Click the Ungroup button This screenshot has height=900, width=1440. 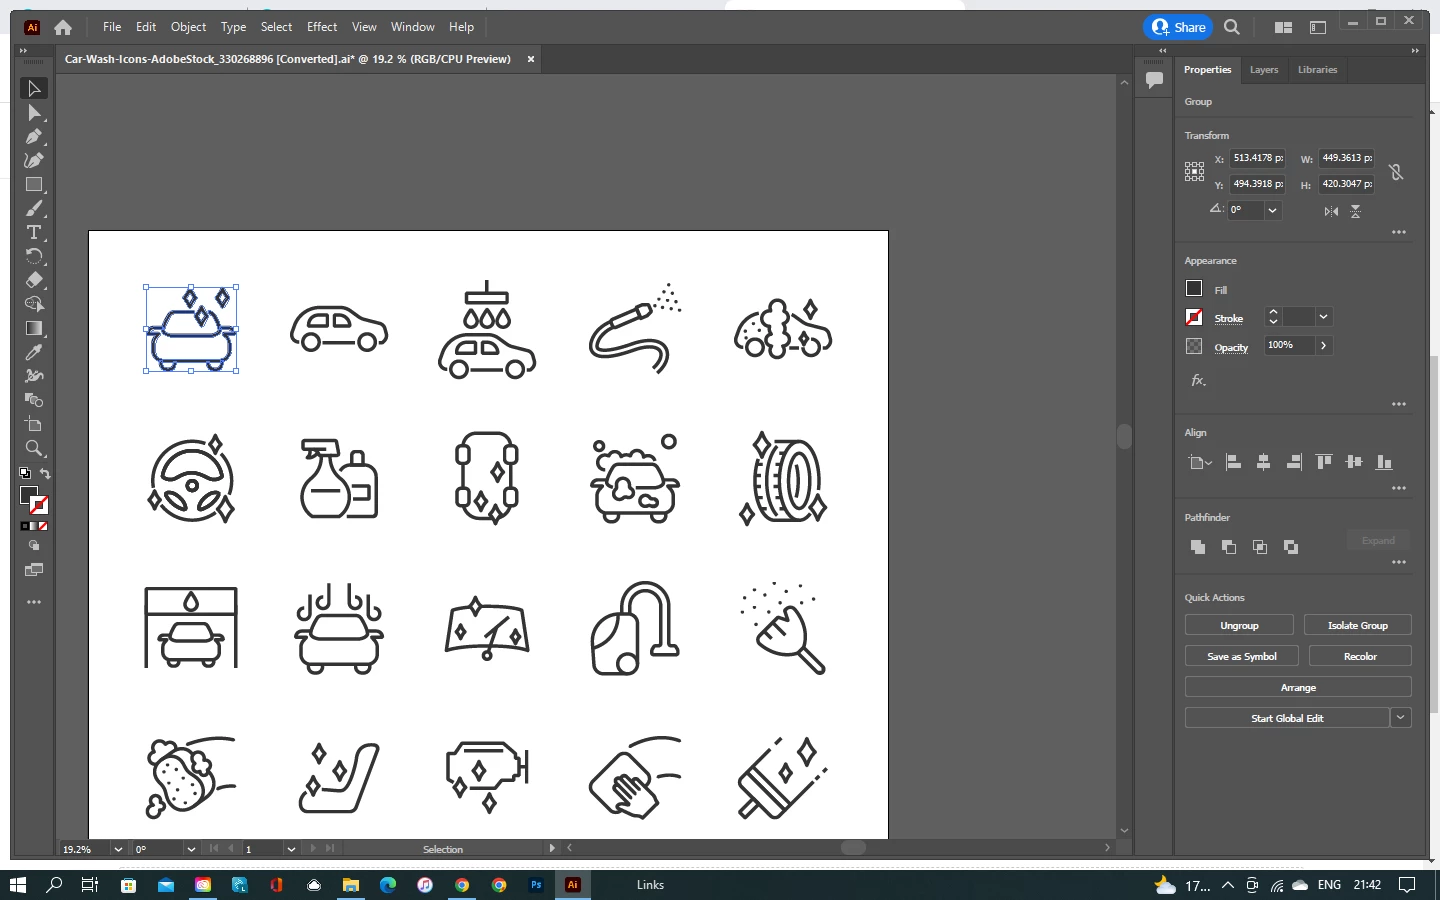pyautogui.click(x=1239, y=625)
